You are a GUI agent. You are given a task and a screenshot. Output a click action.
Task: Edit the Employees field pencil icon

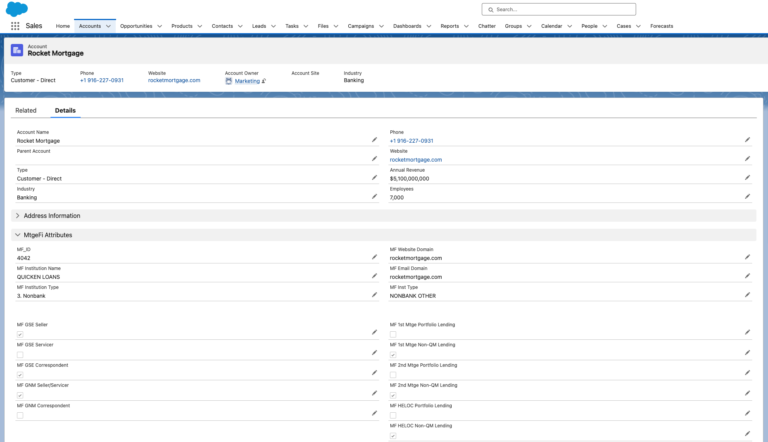pyautogui.click(x=747, y=196)
